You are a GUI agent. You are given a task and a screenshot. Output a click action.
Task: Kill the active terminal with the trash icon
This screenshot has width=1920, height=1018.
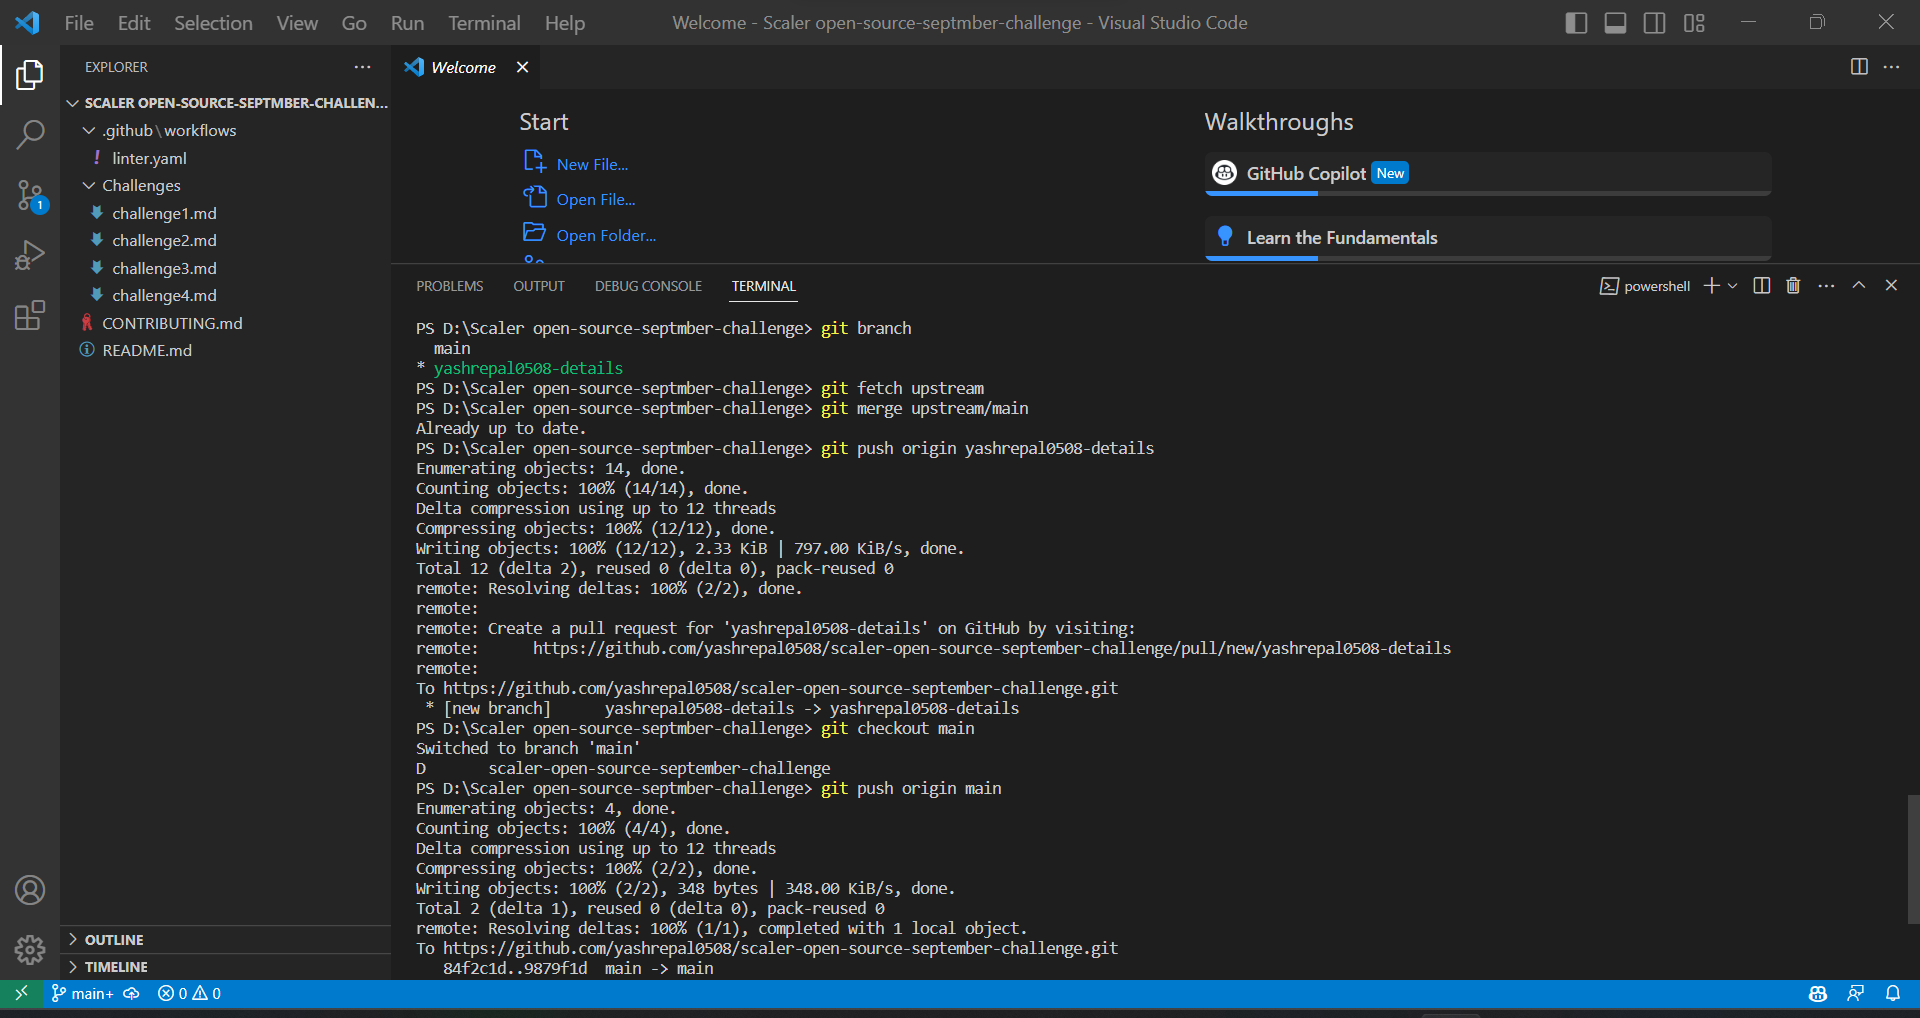point(1792,285)
